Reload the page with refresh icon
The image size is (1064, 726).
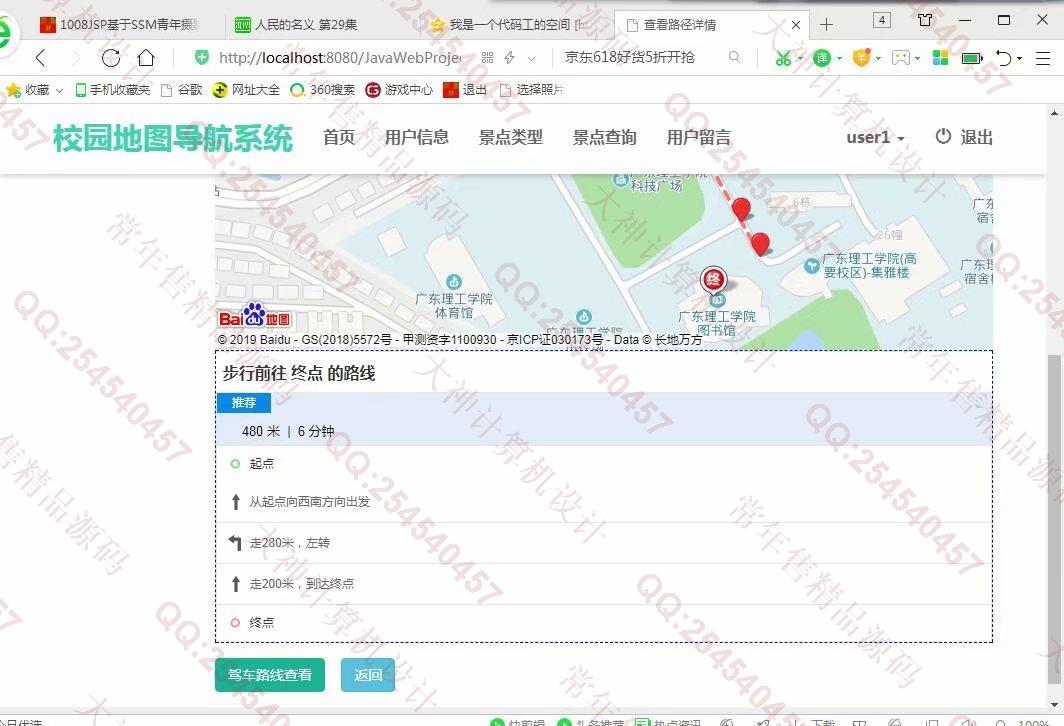111,58
